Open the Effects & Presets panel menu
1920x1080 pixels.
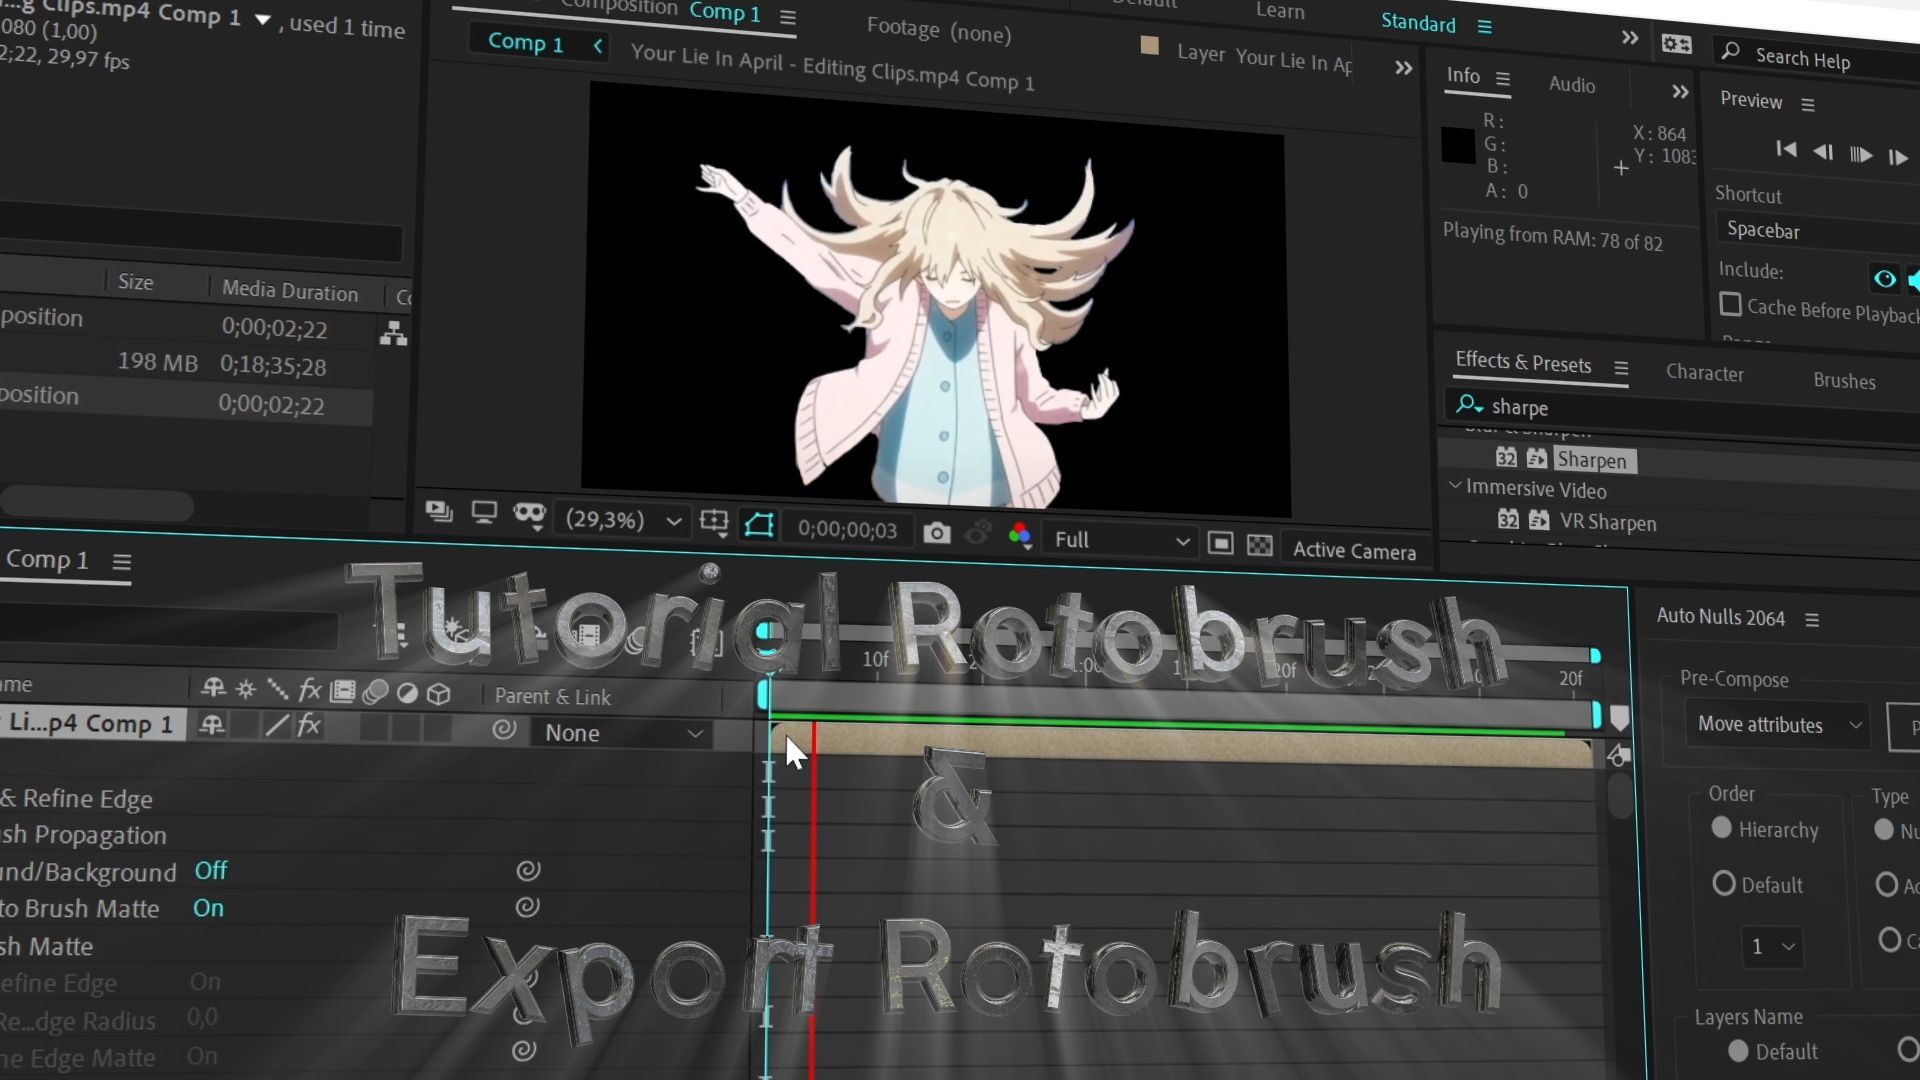(x=1621, y=368)
